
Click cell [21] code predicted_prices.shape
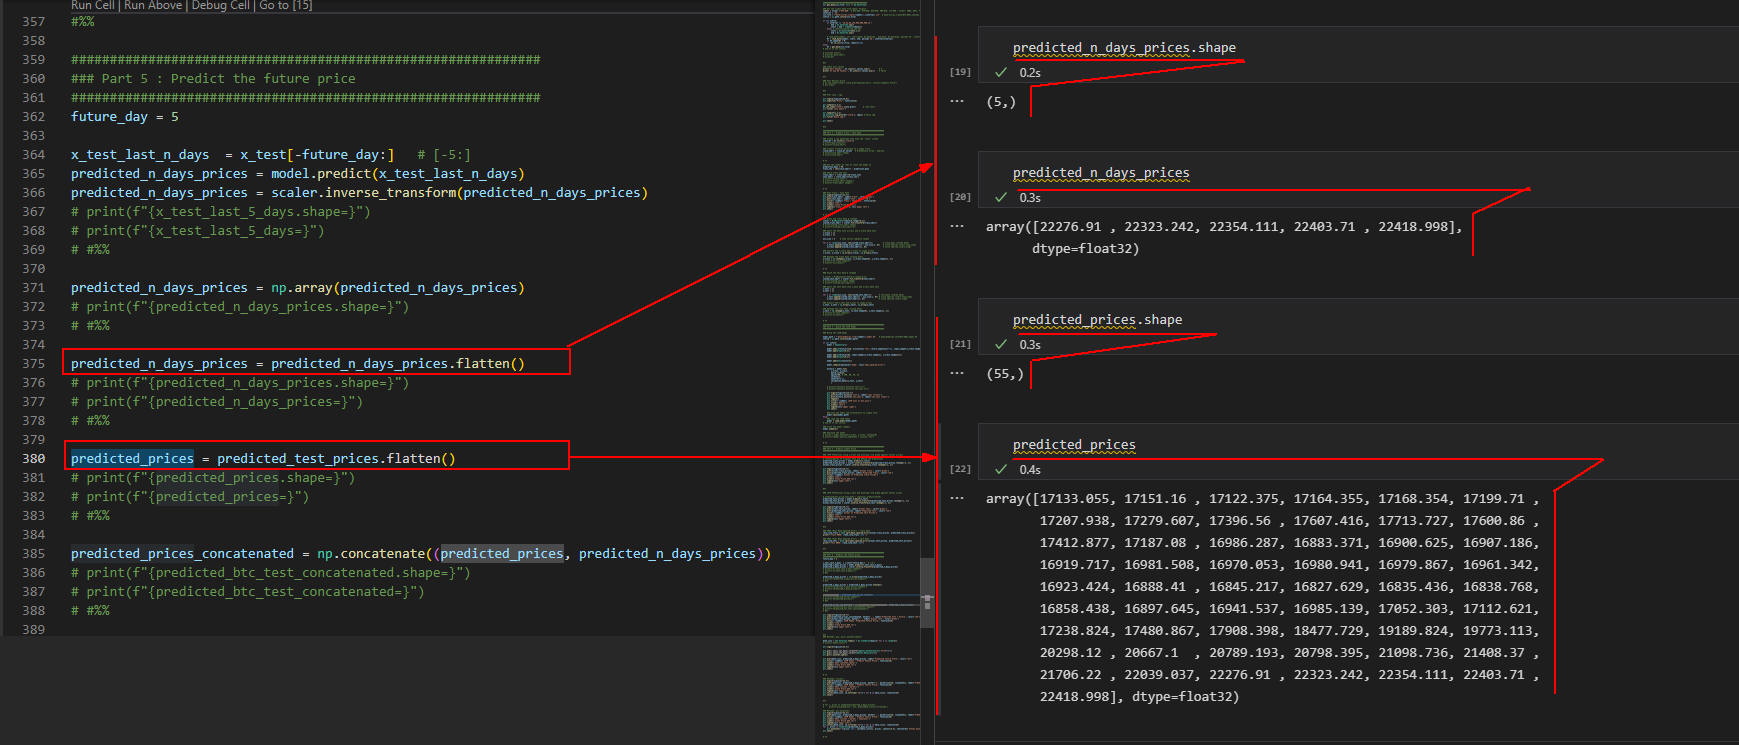pyautogui.click(x=1097, y=319)
